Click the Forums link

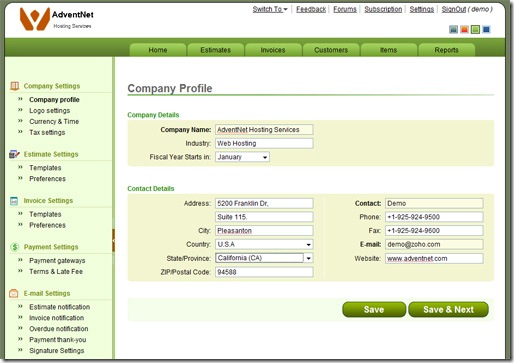click(345, 9)
